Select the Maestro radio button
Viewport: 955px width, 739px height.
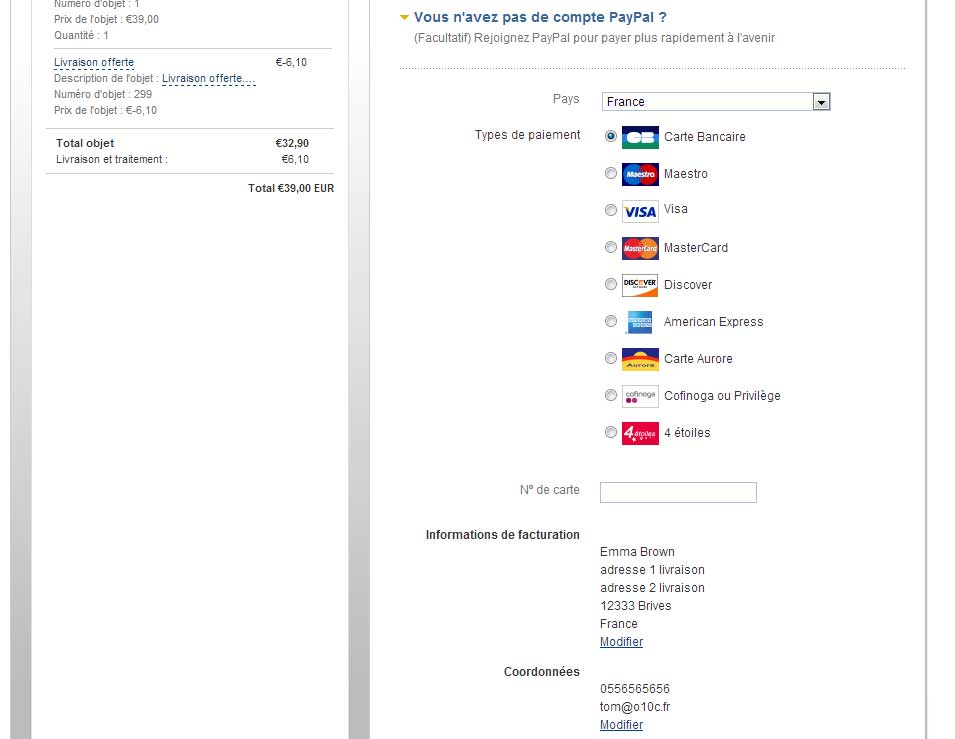(611, 173)
